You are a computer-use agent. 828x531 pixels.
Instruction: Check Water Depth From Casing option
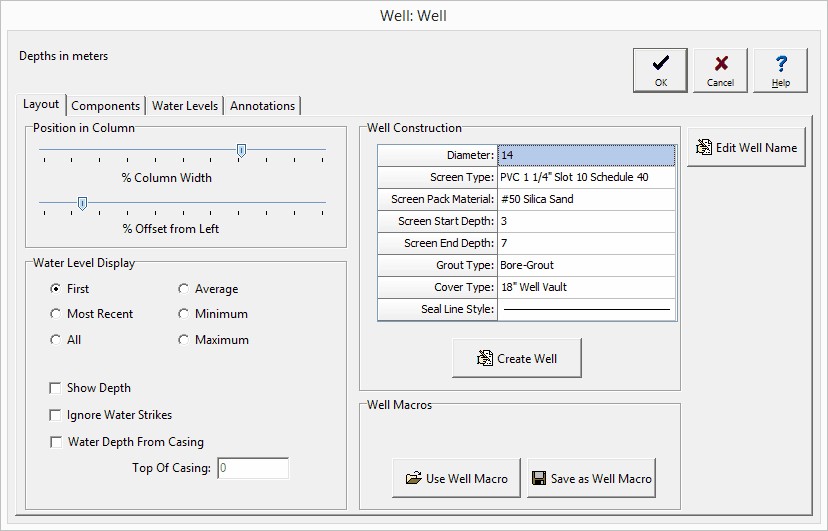point(56,442)
